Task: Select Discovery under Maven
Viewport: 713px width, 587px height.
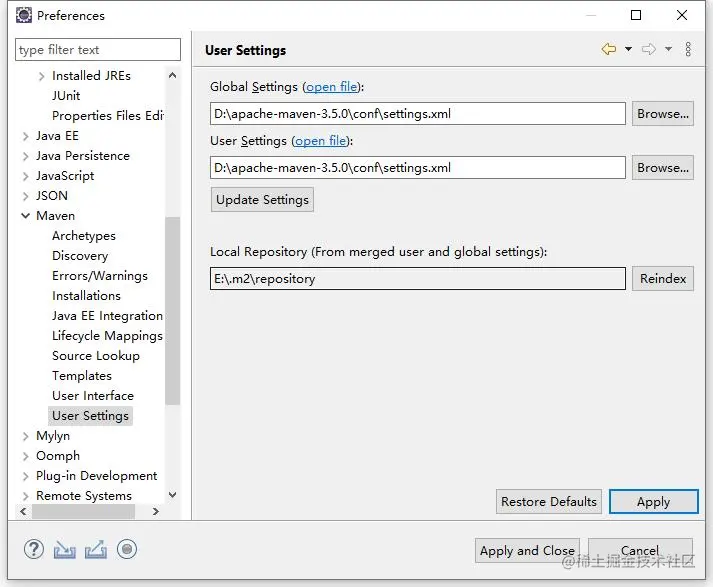Action: (80, 256)
